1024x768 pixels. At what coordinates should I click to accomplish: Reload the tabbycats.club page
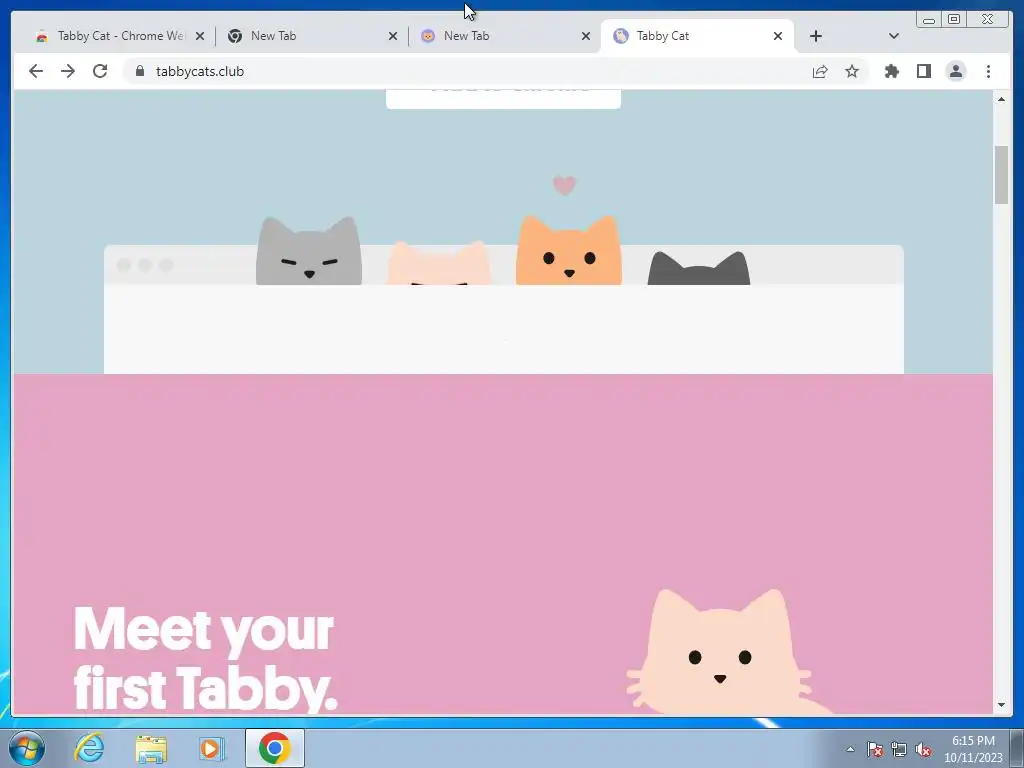(x=100, y=71)
